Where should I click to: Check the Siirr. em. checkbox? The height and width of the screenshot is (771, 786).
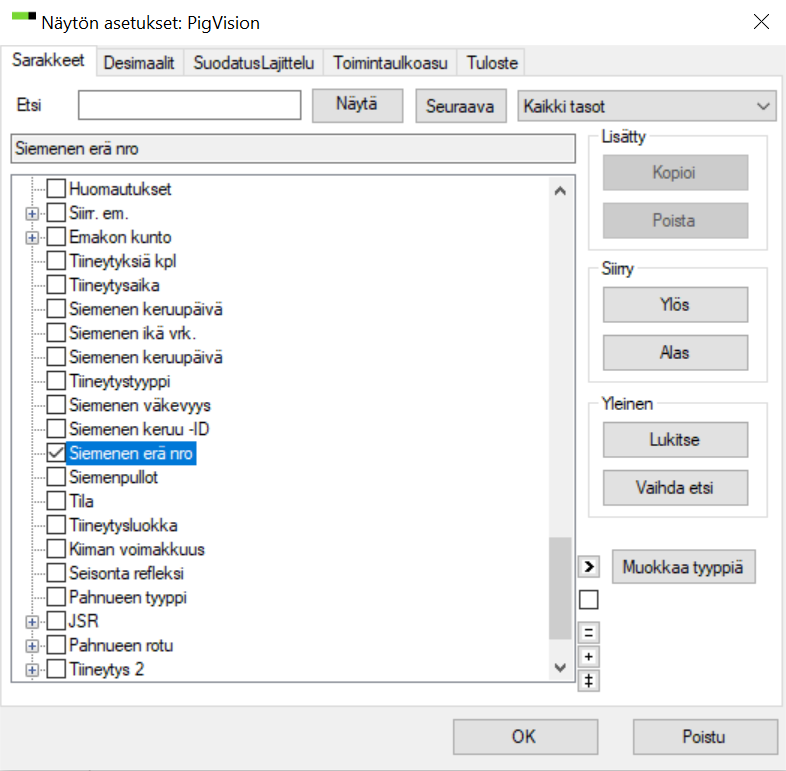pos(56,213)
